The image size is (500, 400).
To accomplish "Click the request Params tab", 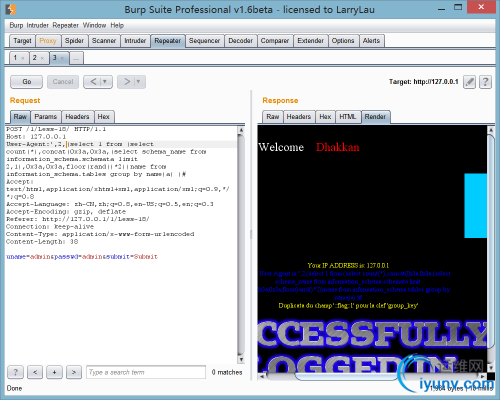I will (x=46, y=117).
